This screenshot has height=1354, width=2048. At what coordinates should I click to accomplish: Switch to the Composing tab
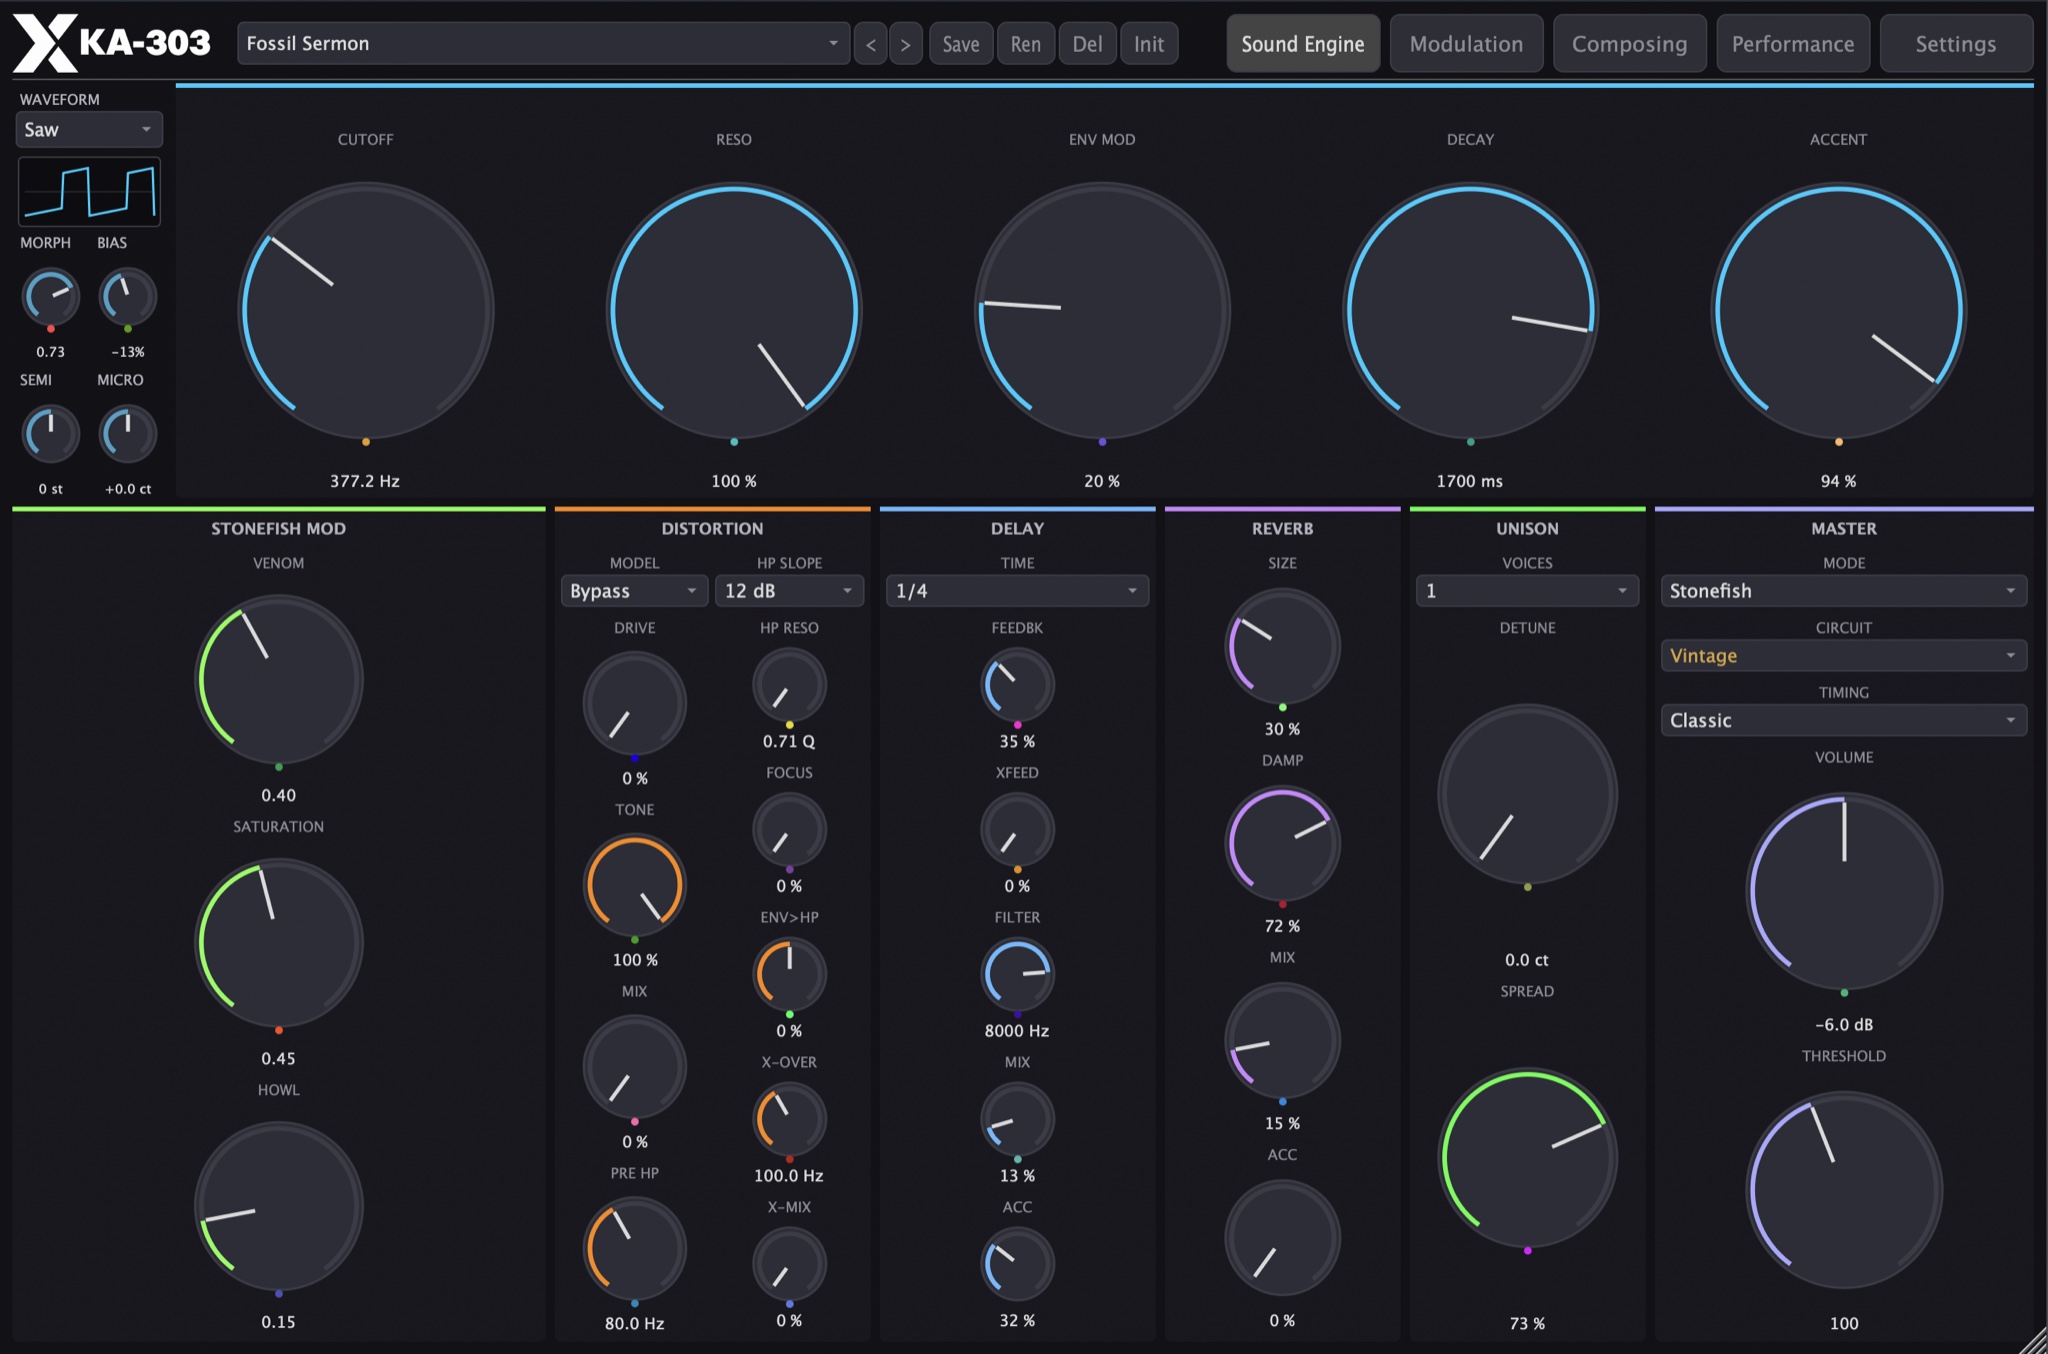1629,44
